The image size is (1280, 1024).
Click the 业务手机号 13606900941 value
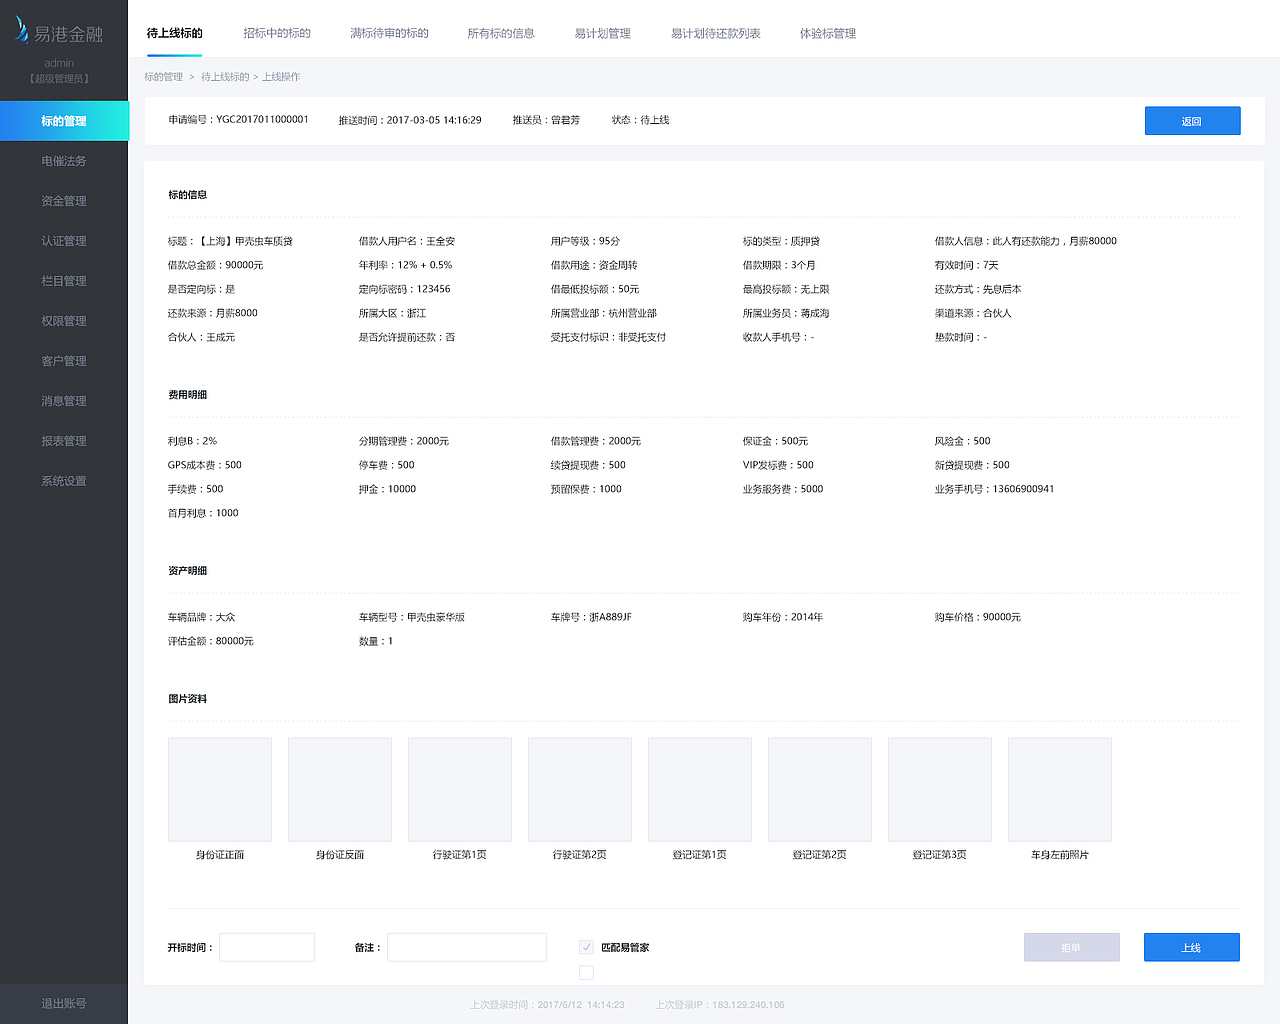[x=994, y=489]
